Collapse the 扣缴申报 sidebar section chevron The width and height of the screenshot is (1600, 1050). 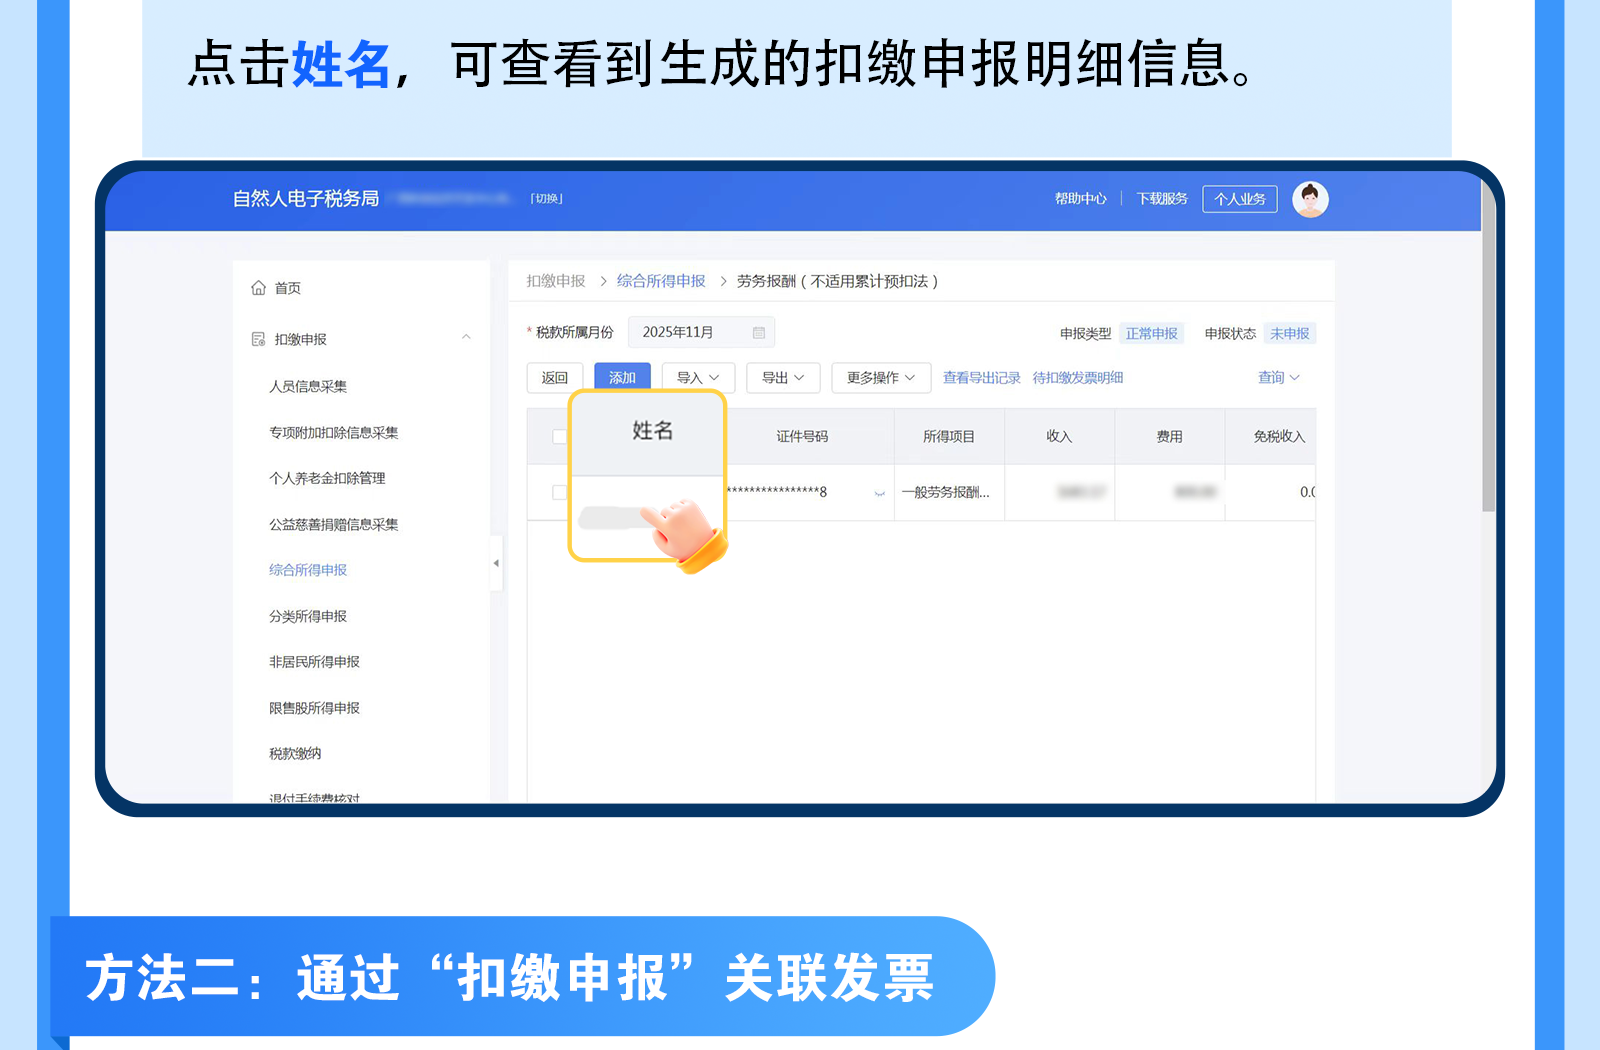coord(466,338)
